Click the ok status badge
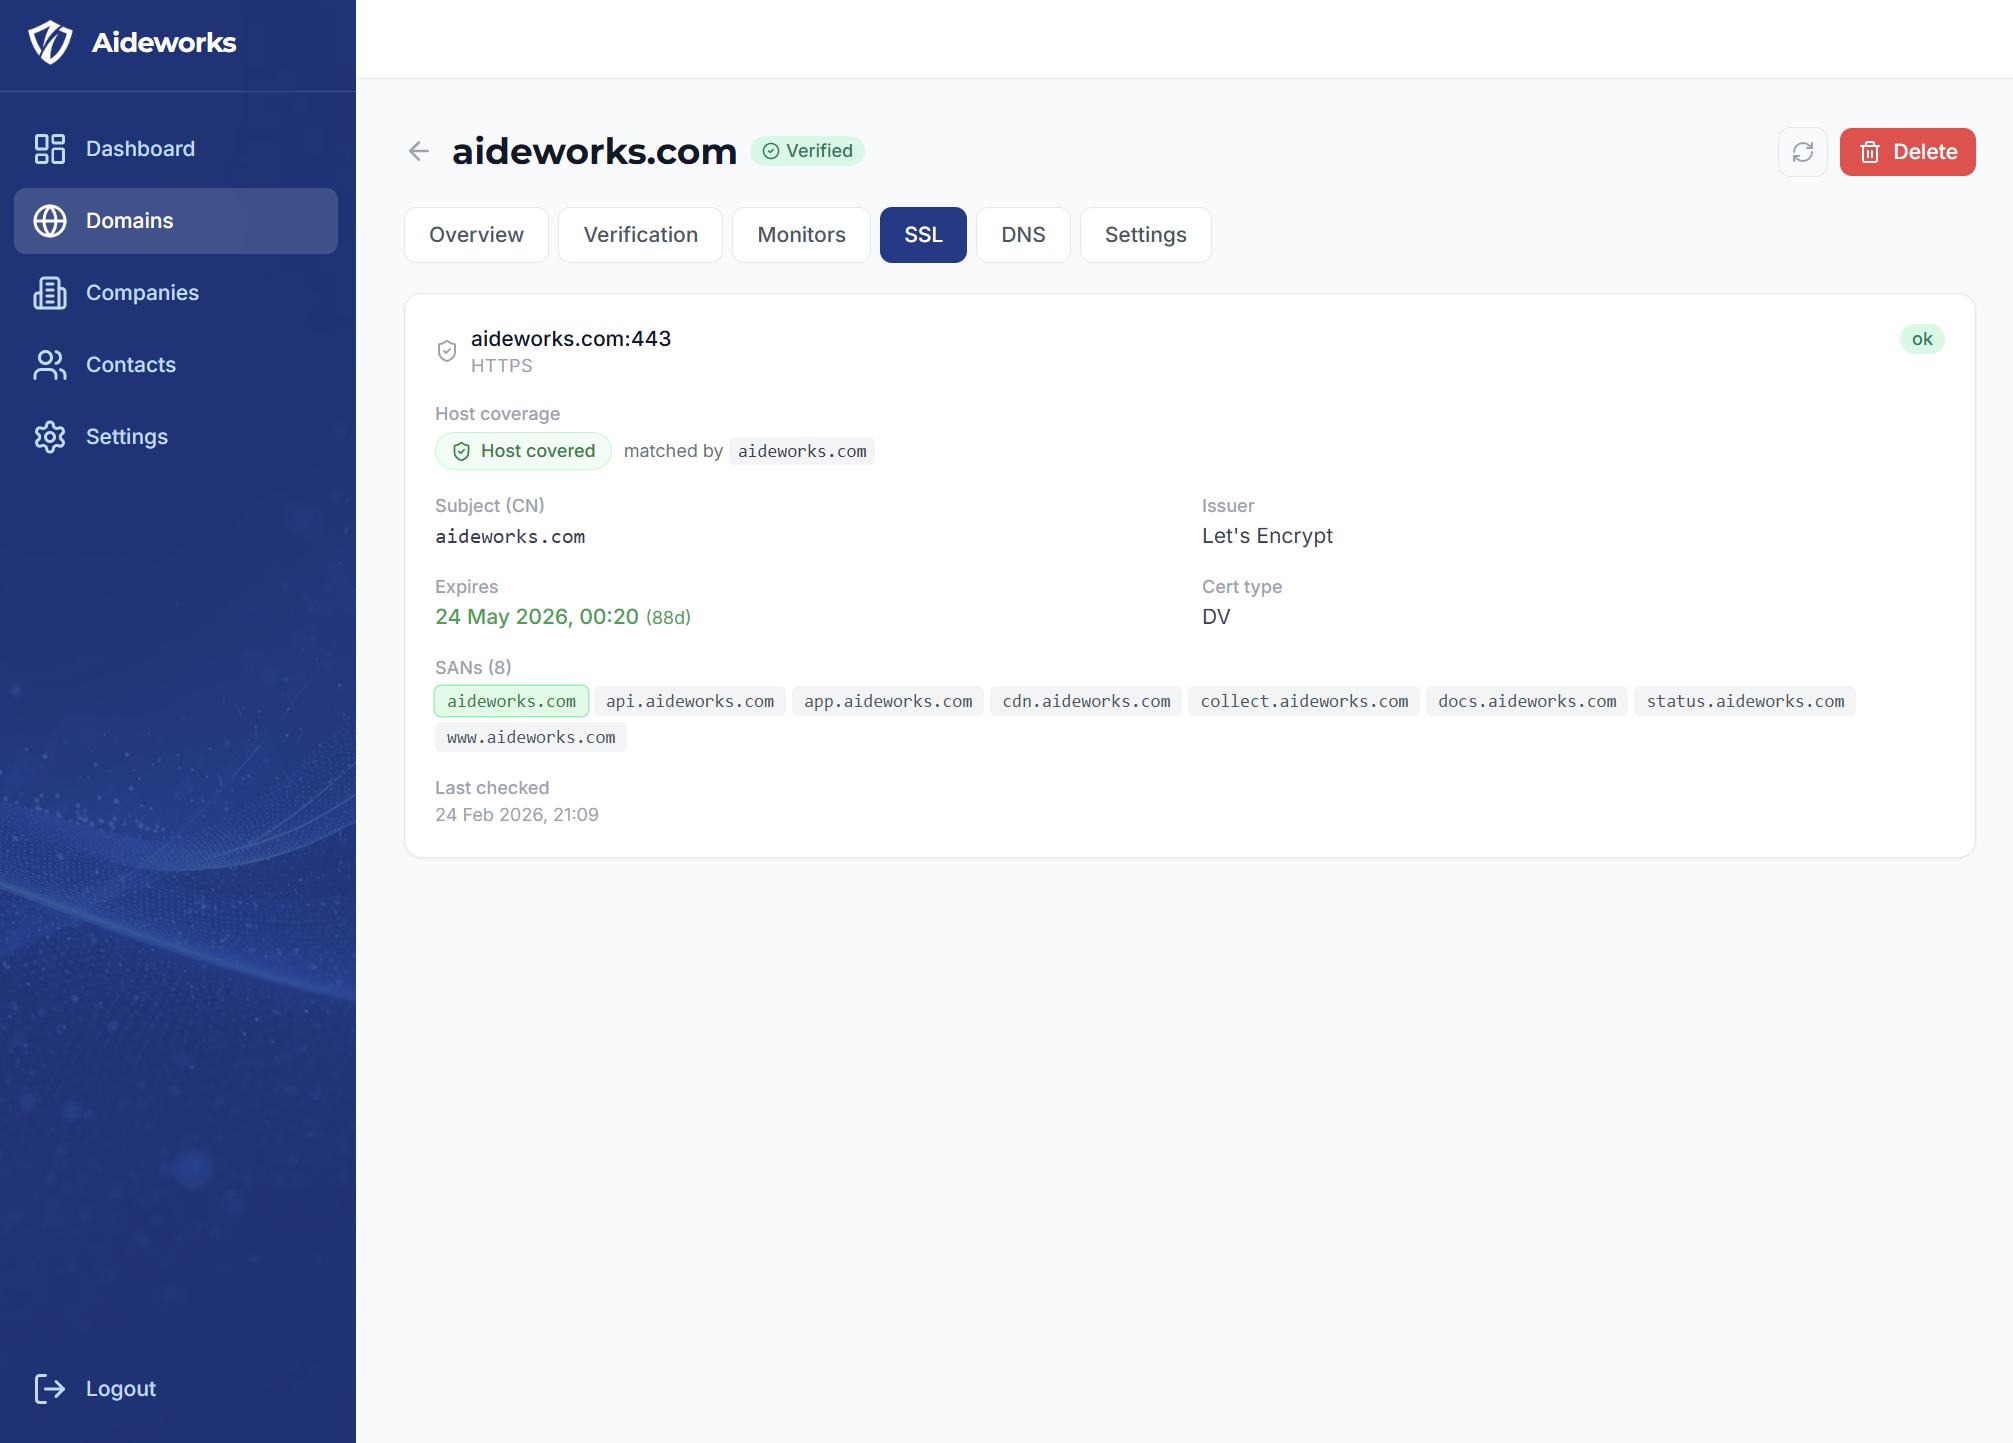Viewport: 2013px width, 1443px height. (x=1921, y=338)
